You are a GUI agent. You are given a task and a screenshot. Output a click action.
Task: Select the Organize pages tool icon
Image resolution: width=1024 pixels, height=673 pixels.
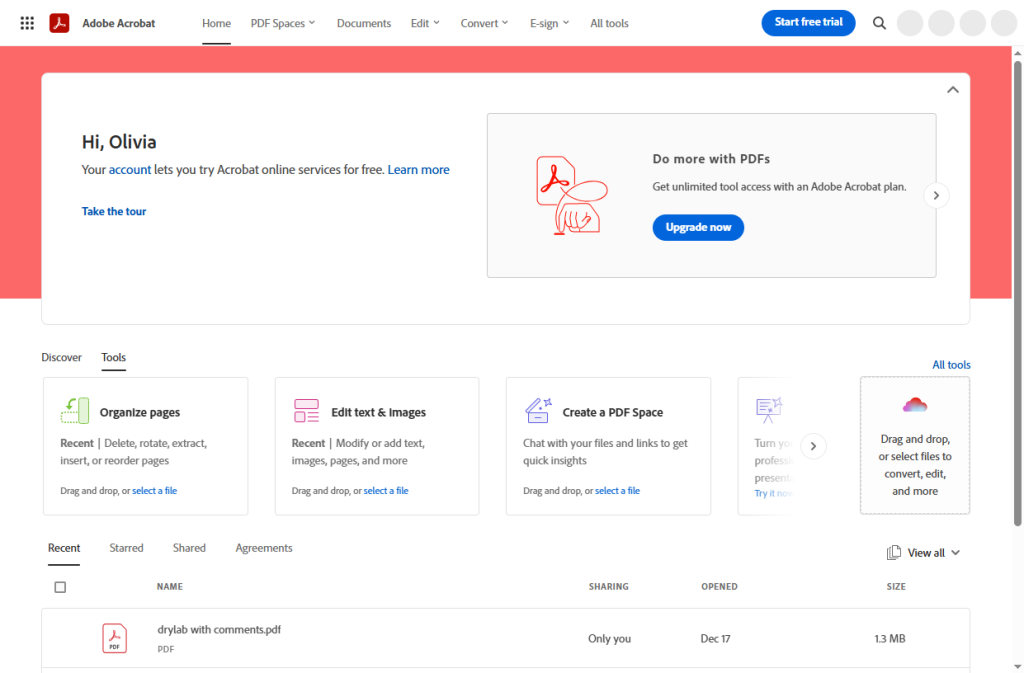(x=75, y=410)
